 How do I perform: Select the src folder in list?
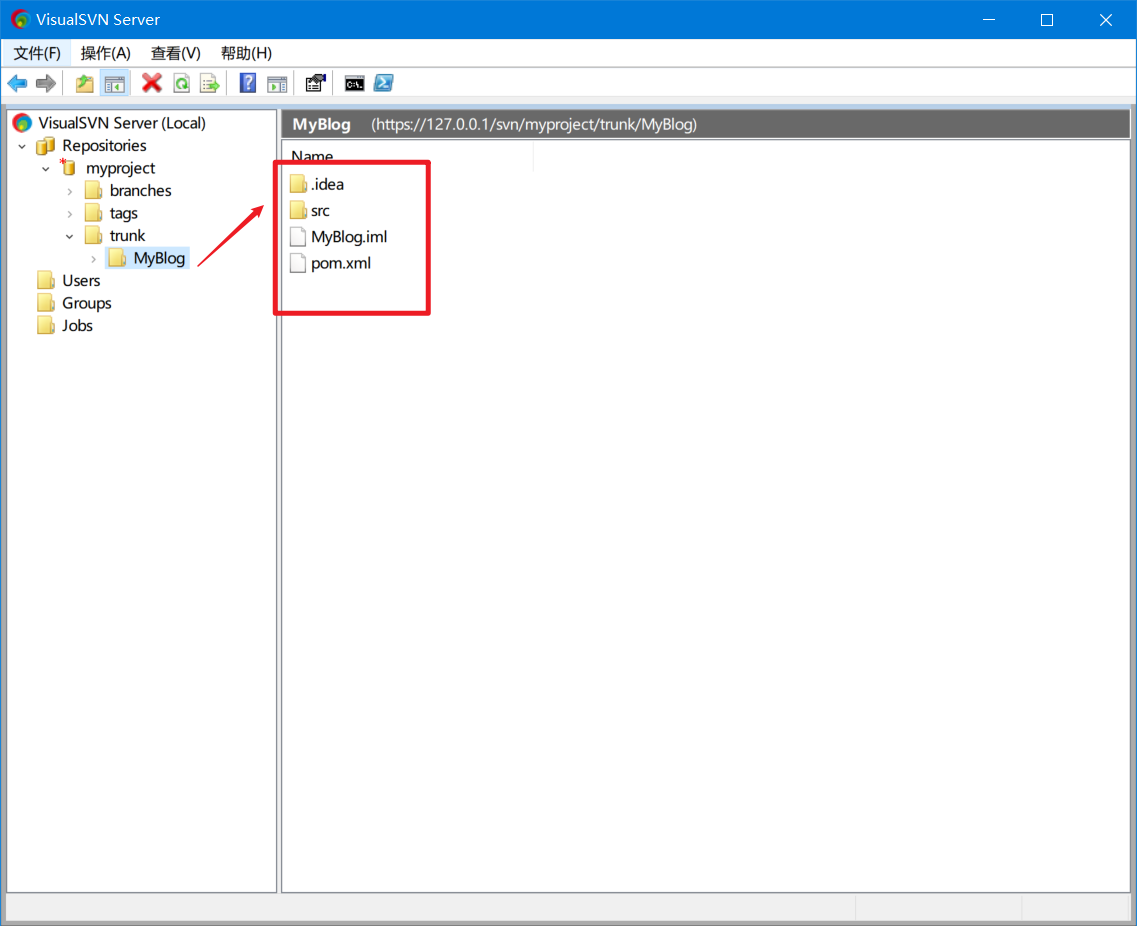pos(320,210)
